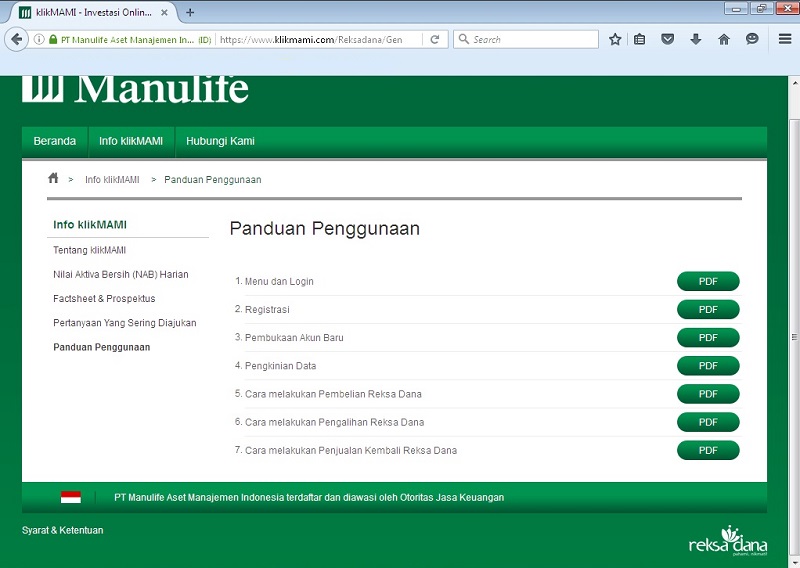Open the Firefox hamburger menu
Screen dimensions: 800x568
pos(785,39)
